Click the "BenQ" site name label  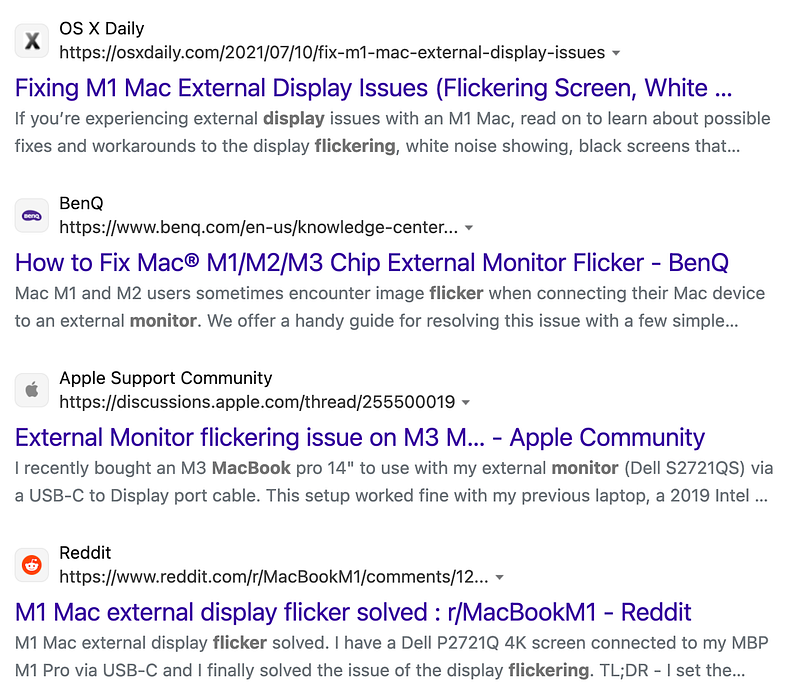[81, 203]
